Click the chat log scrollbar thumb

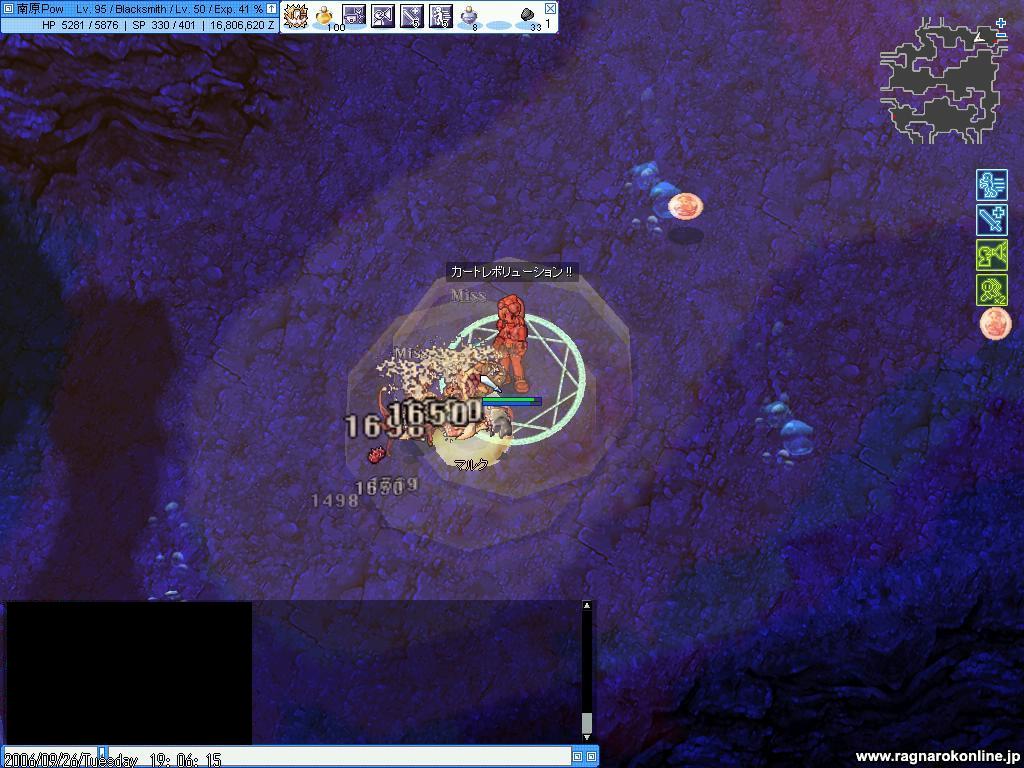pyautogui.click(x=586, y=723)
